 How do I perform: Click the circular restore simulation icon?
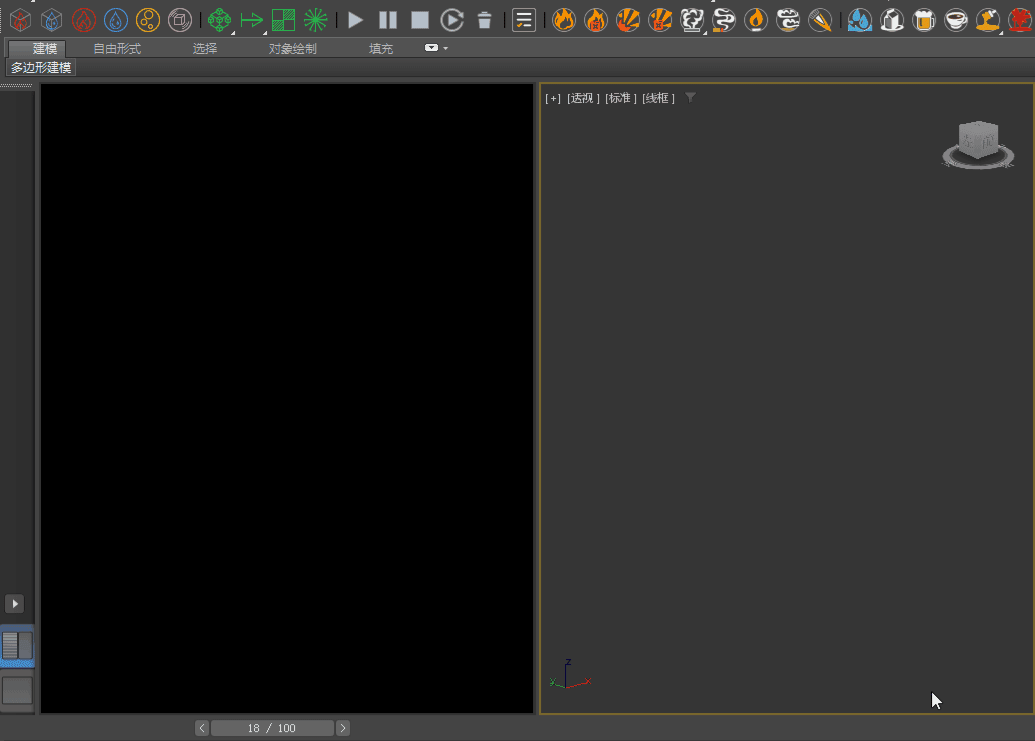(x=452, y=20)
